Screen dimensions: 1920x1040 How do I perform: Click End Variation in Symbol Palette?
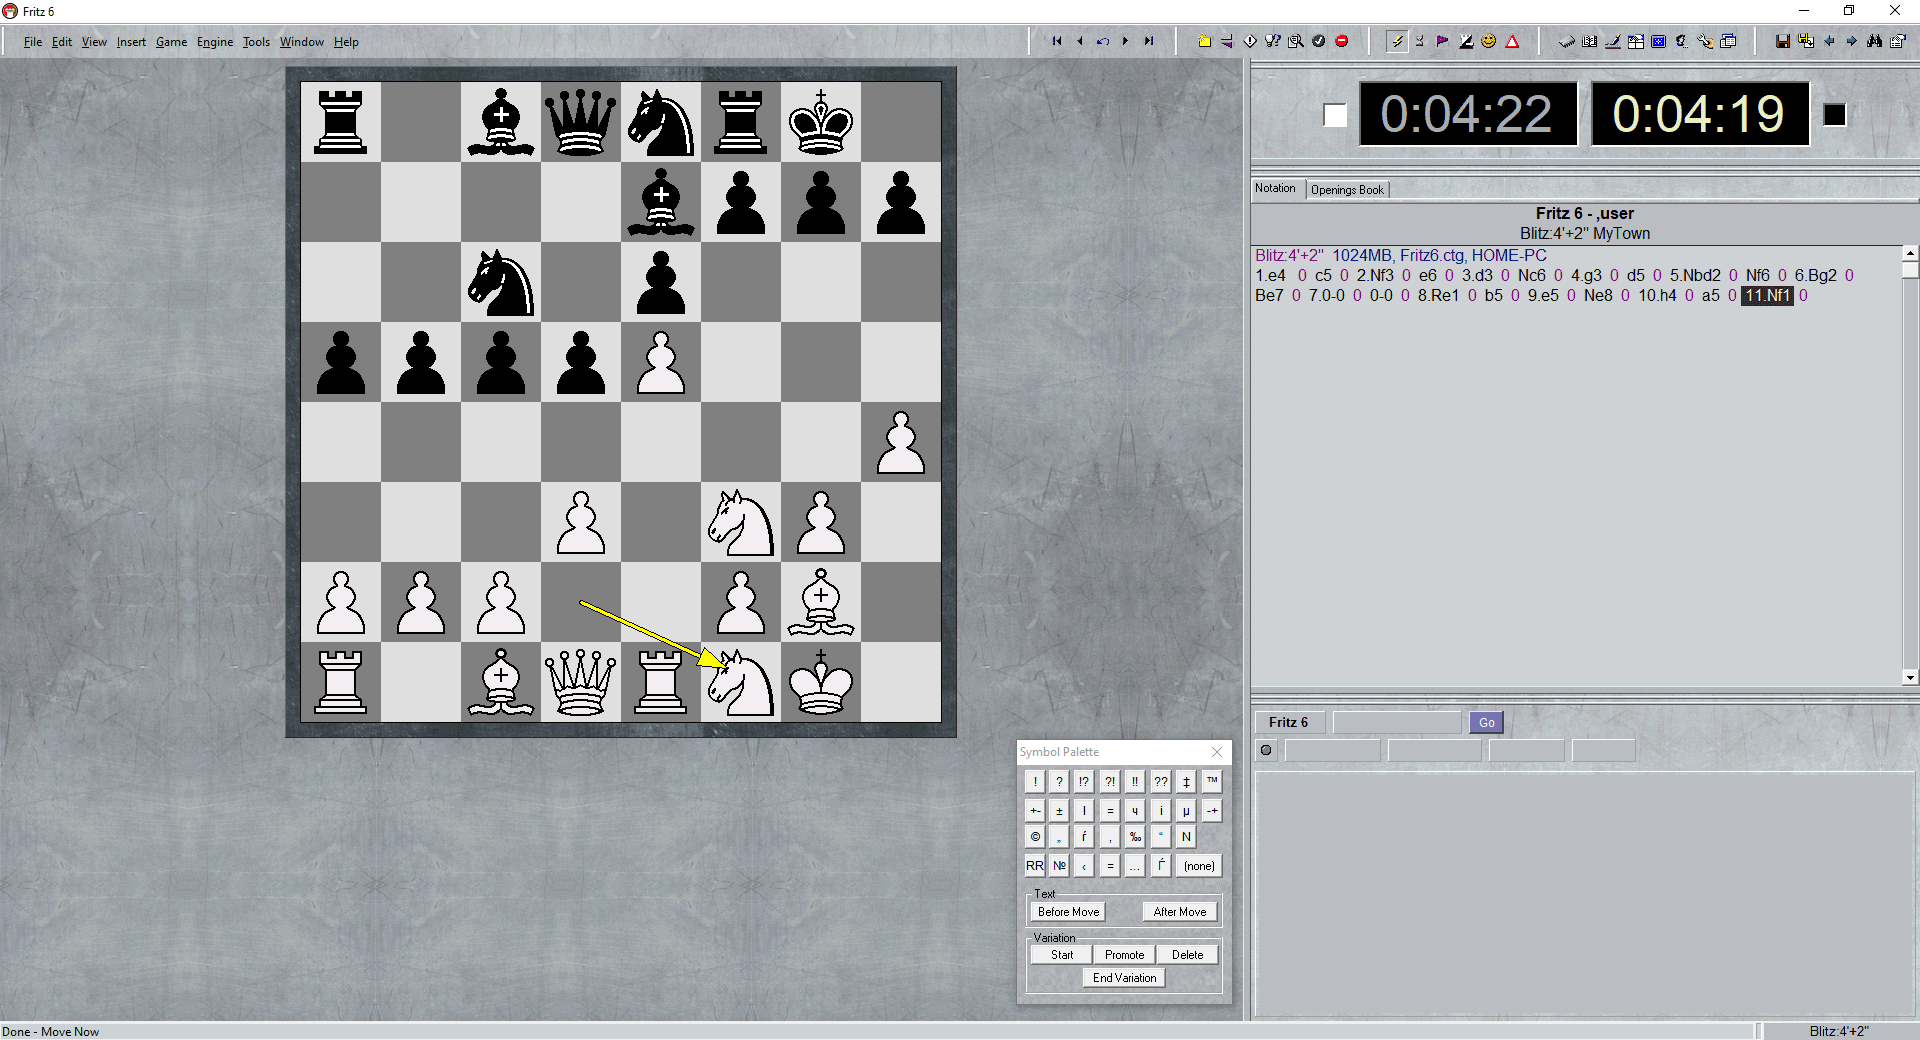click(1124, 978)
